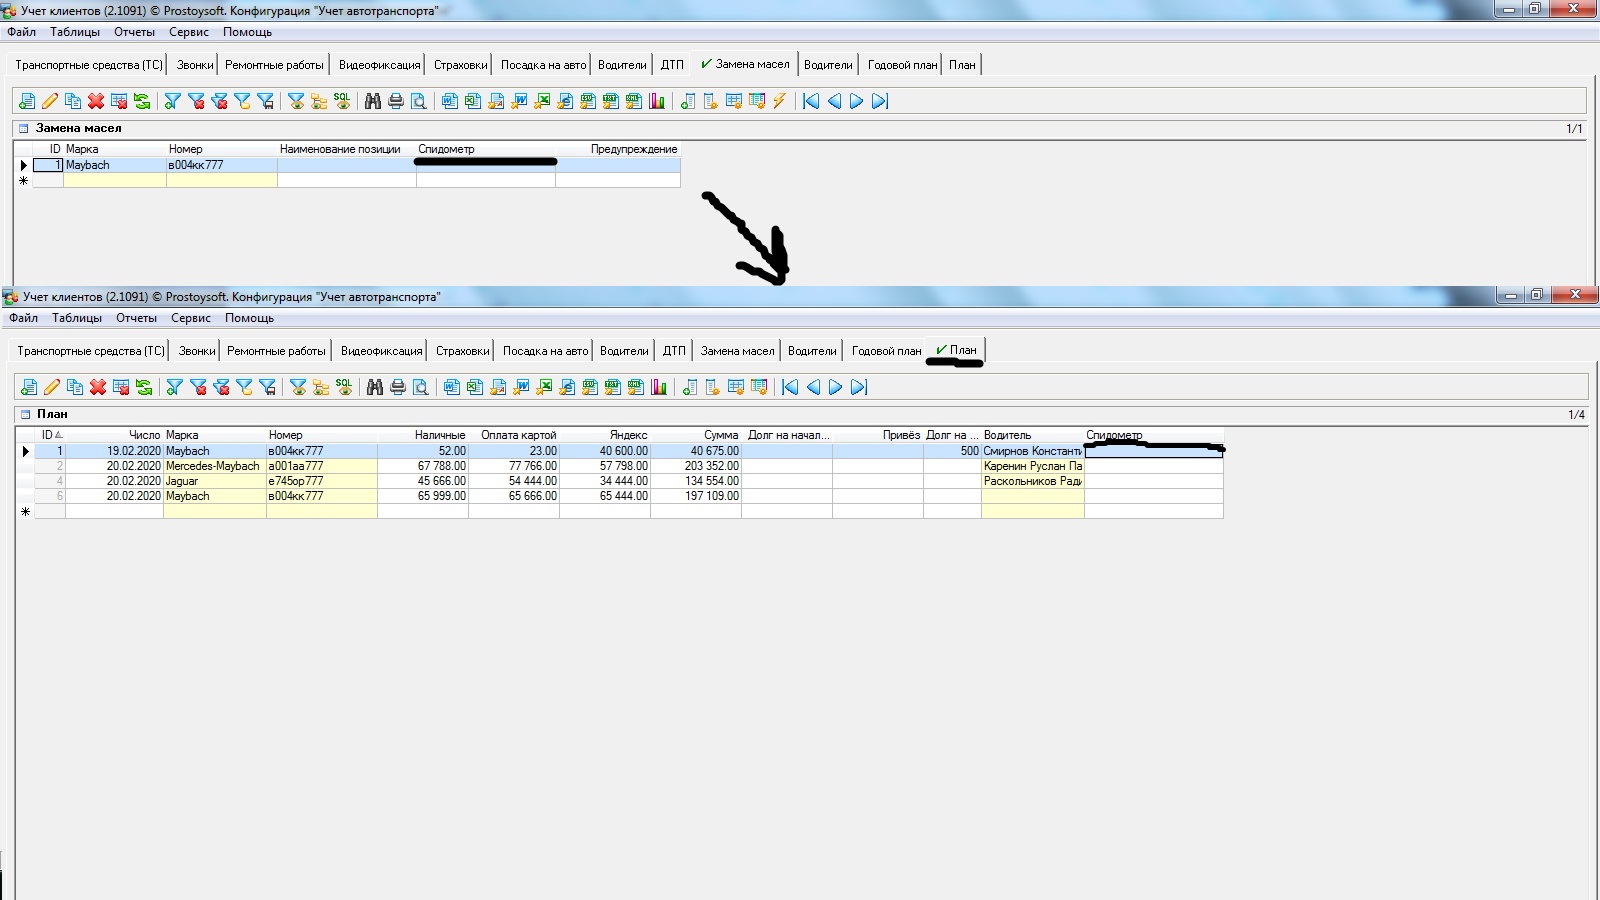Add a new record in upper Замена масел window
The width and height of the screenshot is (1600, 900).
pos(27,101)
